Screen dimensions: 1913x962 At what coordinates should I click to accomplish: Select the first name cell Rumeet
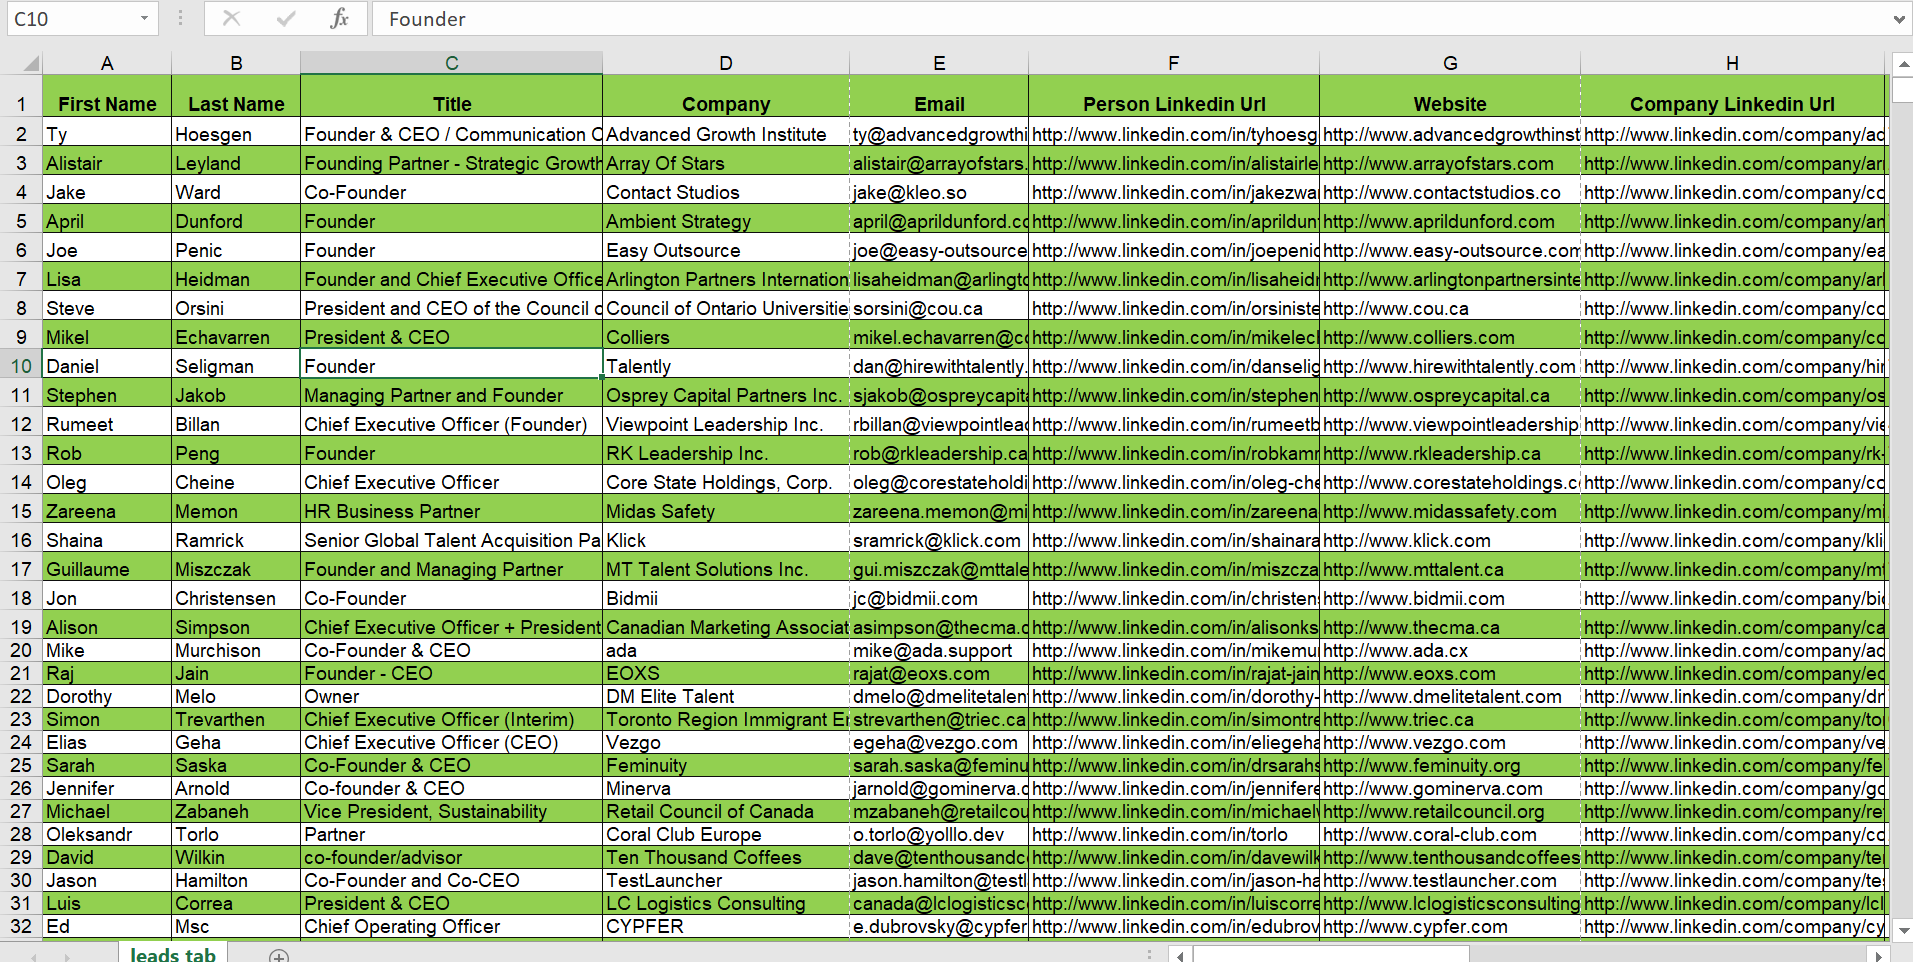107,424
